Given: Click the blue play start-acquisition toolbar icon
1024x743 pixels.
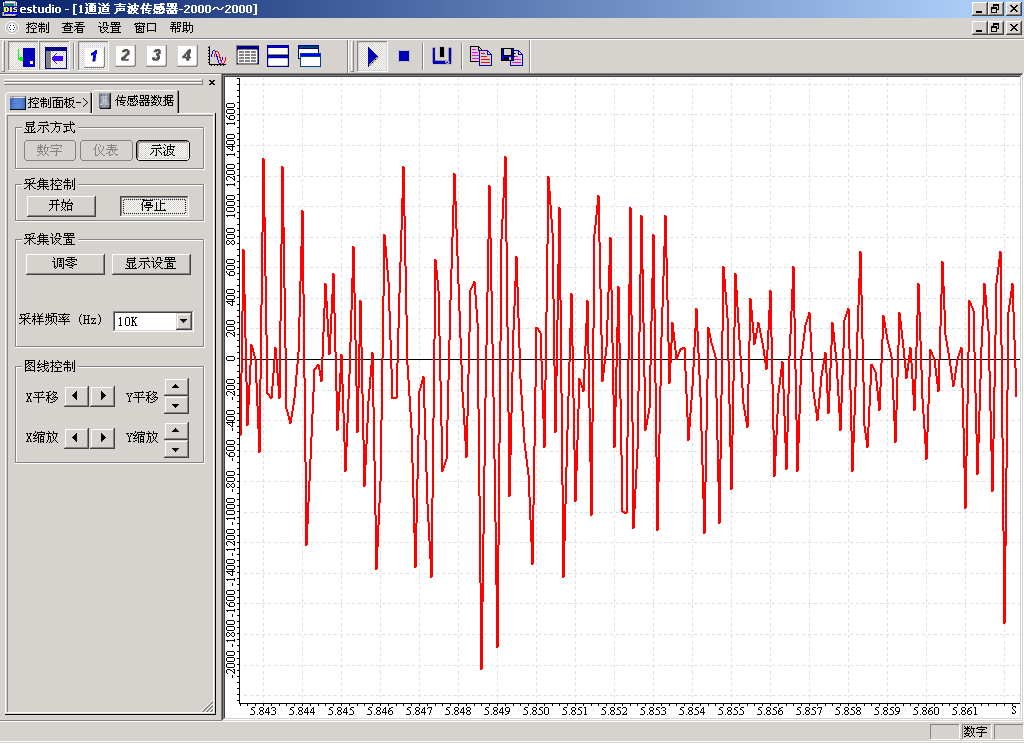Looking at the screenshot, I should 372,56.
